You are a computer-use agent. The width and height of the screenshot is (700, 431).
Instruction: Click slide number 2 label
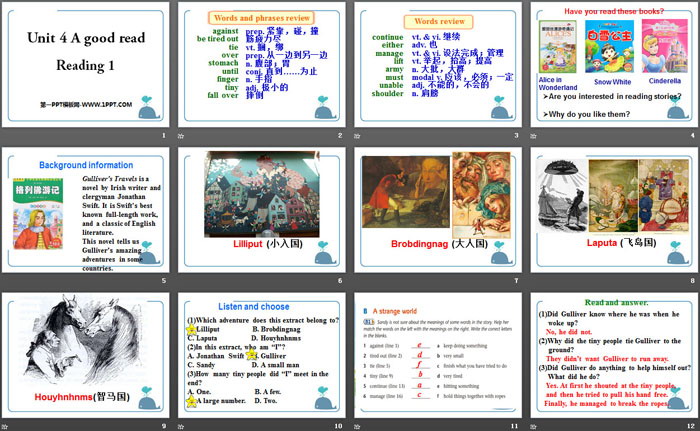pyautogui.click(x=340, y=135)
